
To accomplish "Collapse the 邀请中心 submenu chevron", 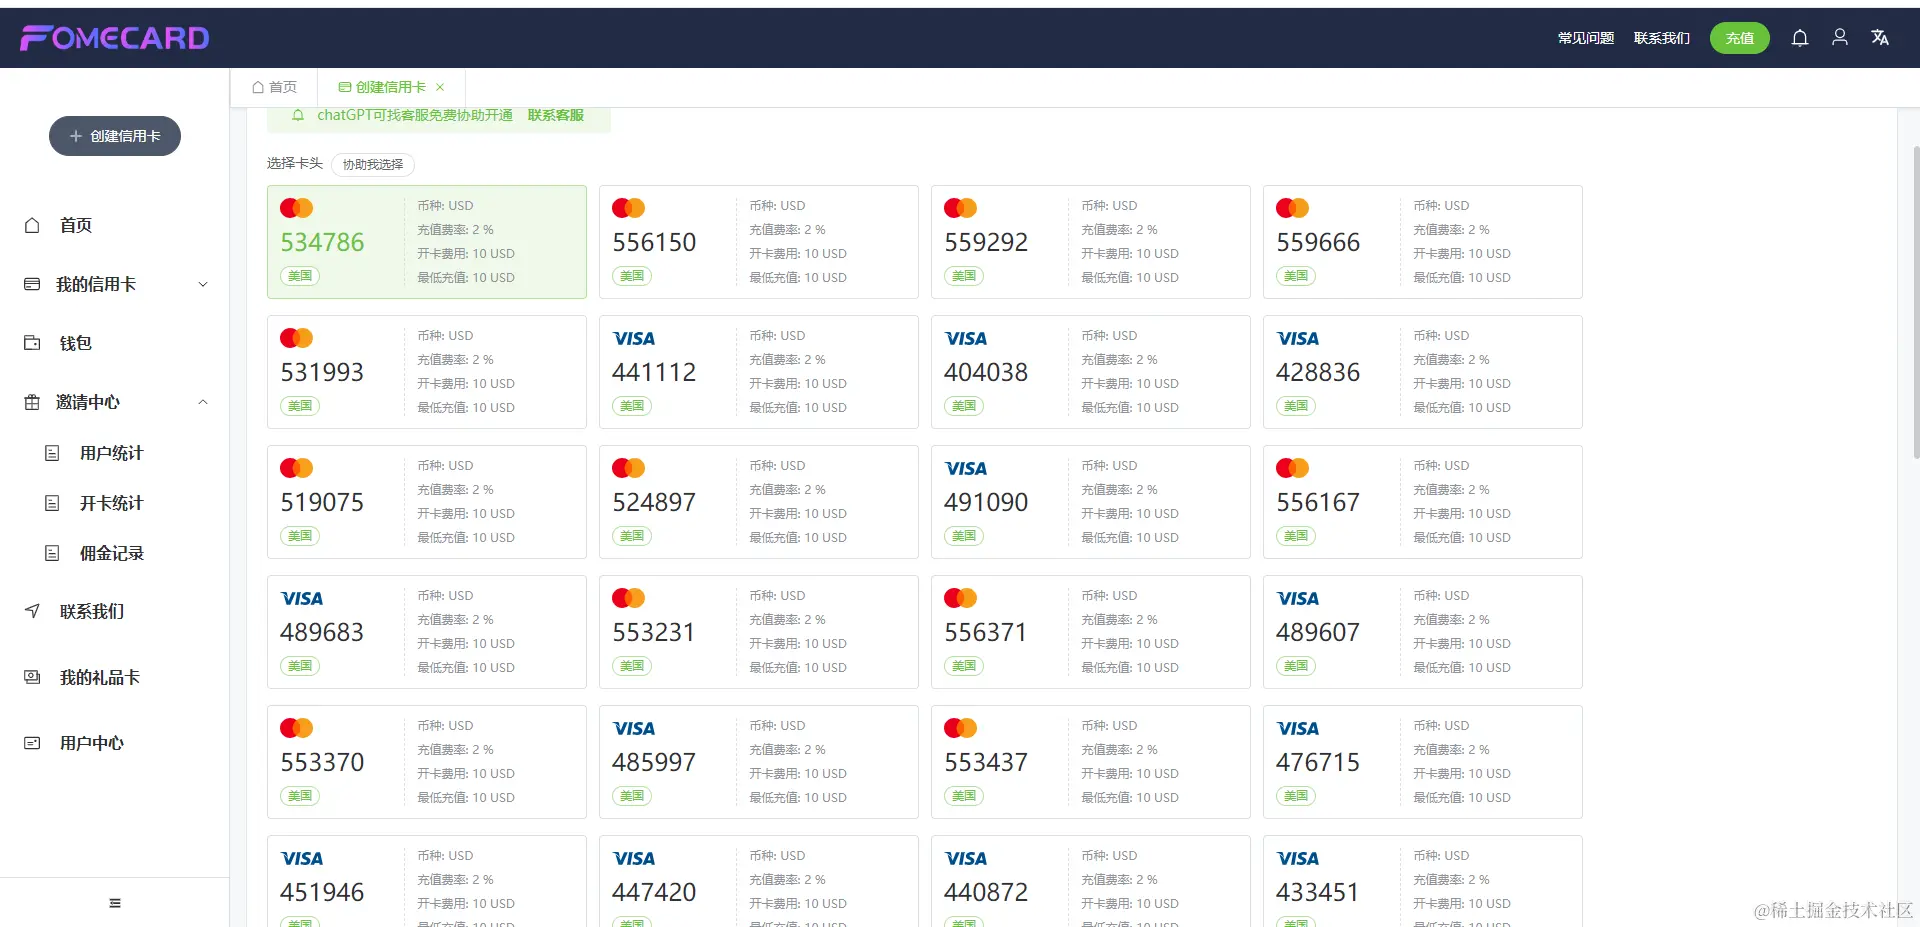I will tap(203, 402).
